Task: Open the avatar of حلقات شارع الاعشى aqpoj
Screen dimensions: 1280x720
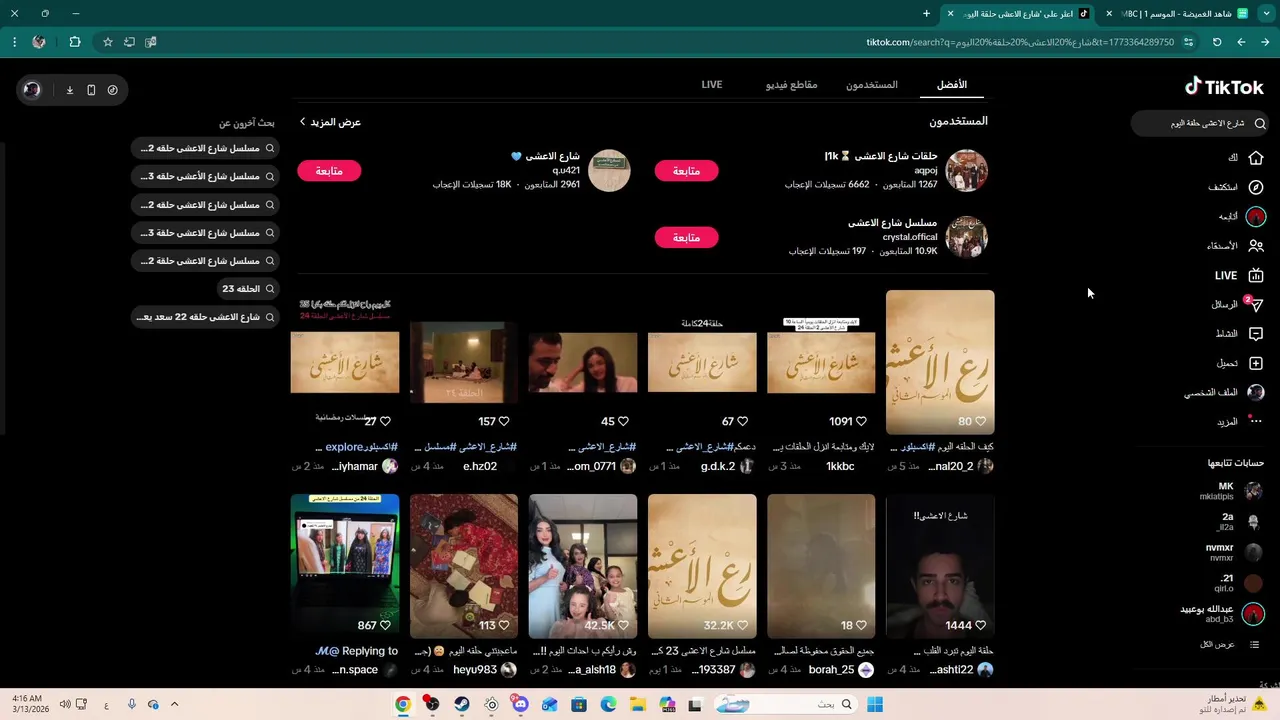Action: click(x=967, y=171)
